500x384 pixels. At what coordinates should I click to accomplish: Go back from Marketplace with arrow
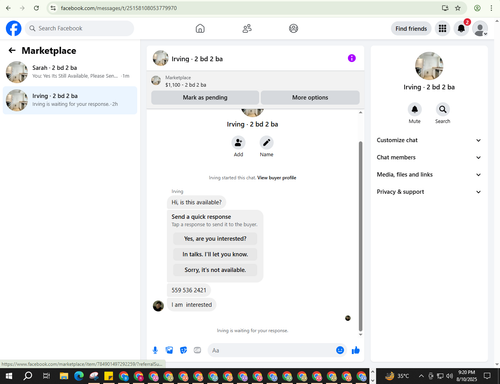(12, 50)
